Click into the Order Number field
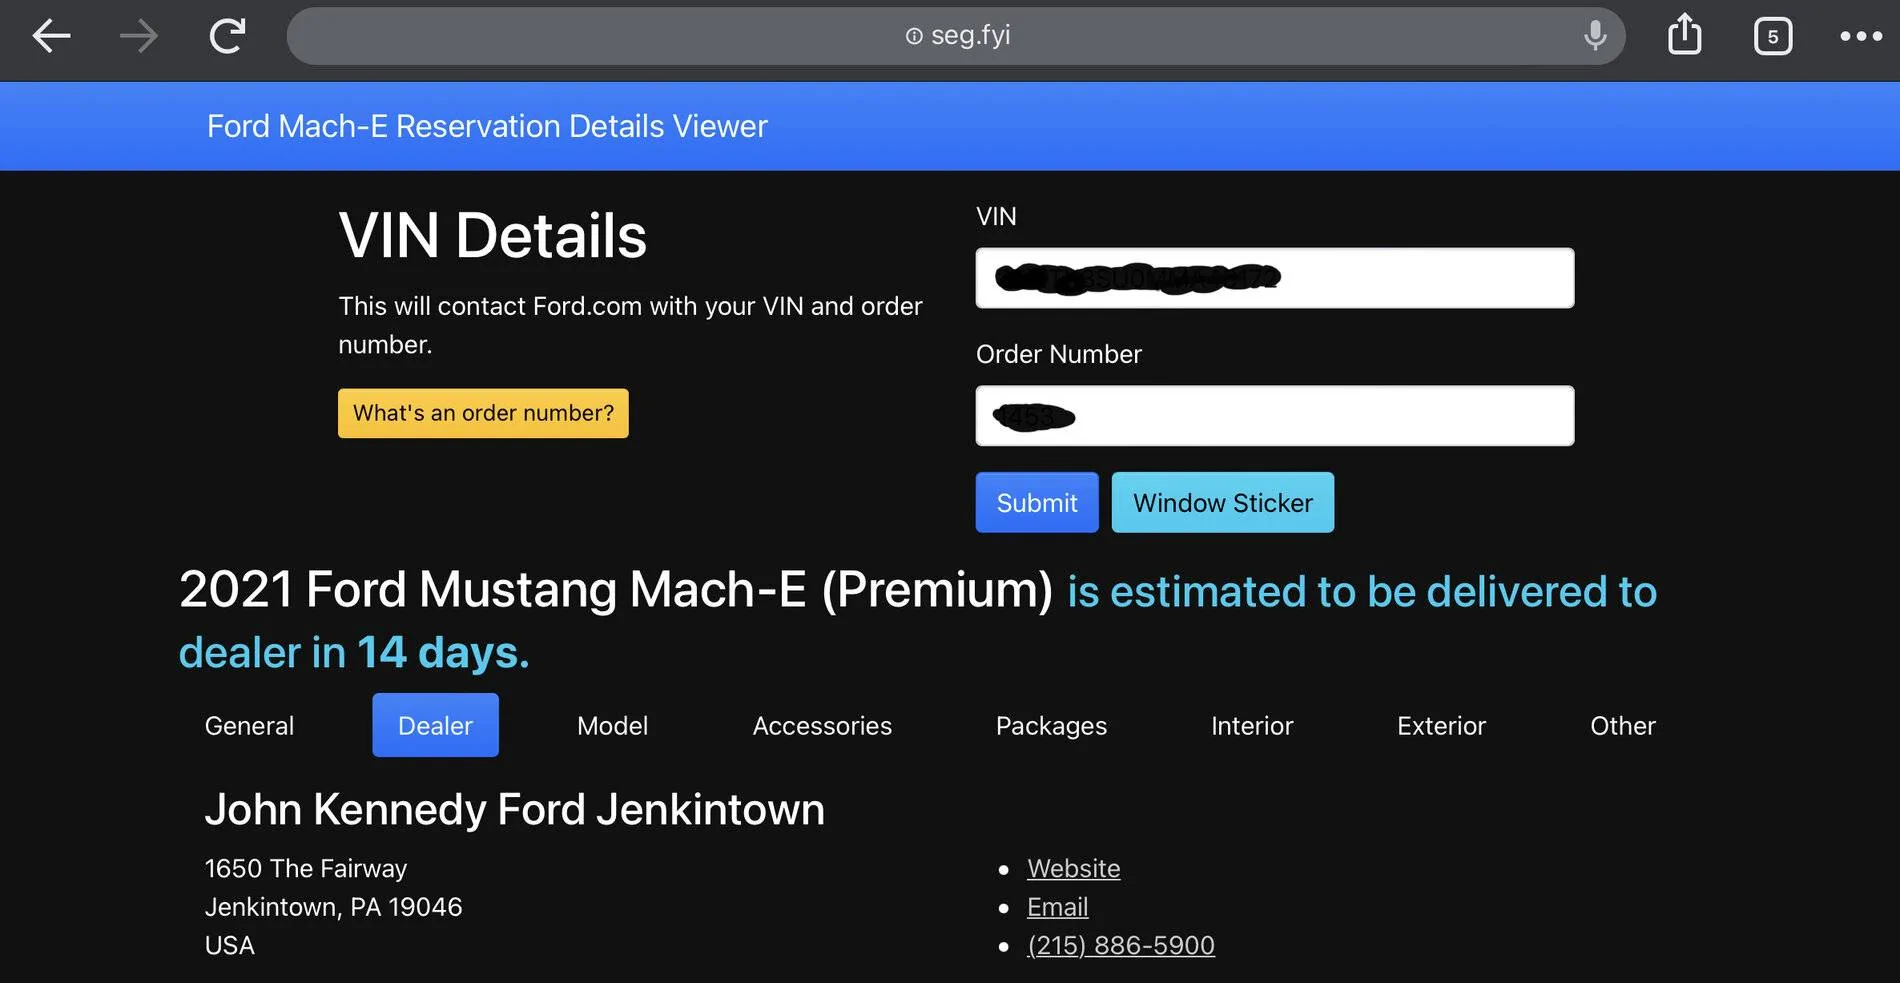Image resolution: width=1900 pixels, height=983 pixels. (1275, 416)
